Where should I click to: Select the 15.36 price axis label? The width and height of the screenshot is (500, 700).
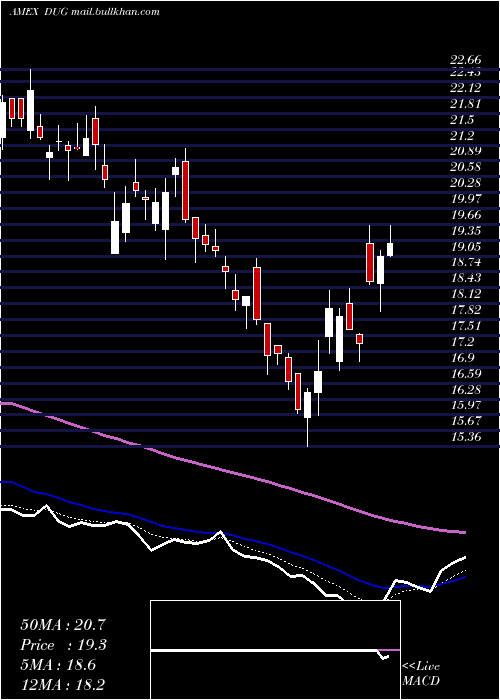(465, 437)
